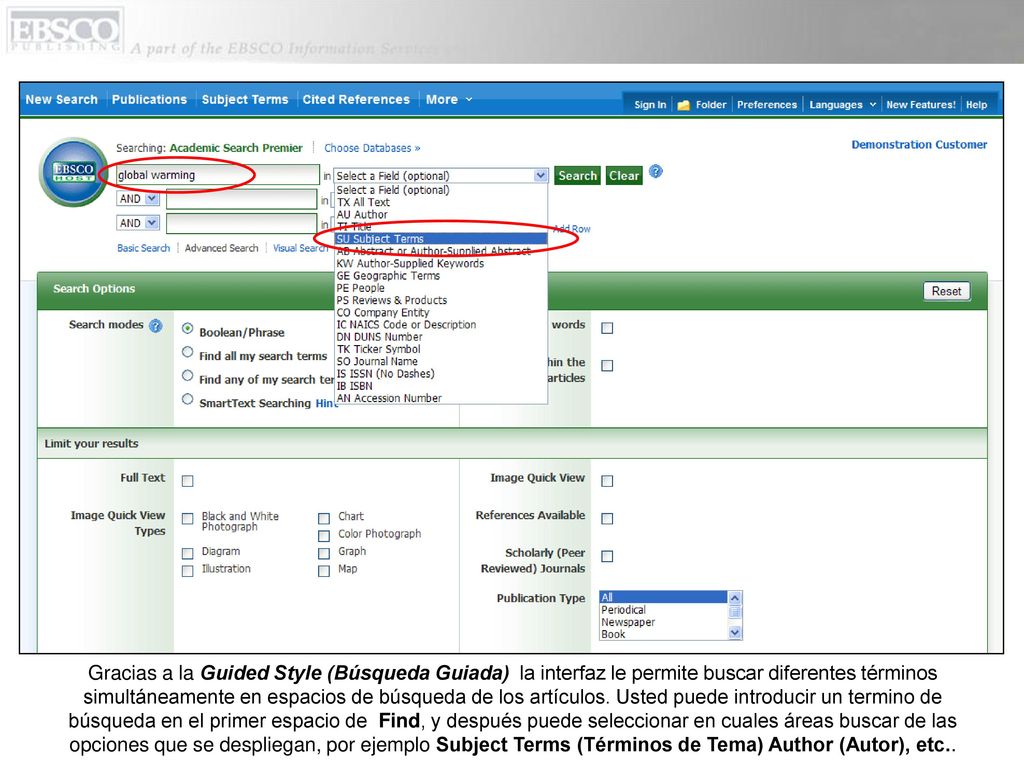Enable References Available limiter

click(x=607, y=519)
